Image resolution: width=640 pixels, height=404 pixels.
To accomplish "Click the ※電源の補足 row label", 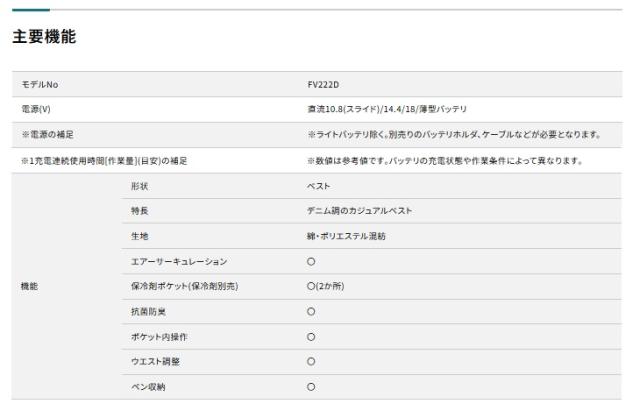I will (47, 135).
